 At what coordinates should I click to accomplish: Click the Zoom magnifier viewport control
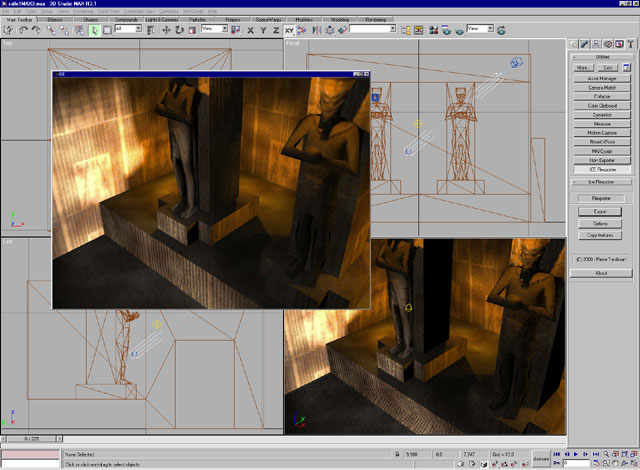click(606, 454)
